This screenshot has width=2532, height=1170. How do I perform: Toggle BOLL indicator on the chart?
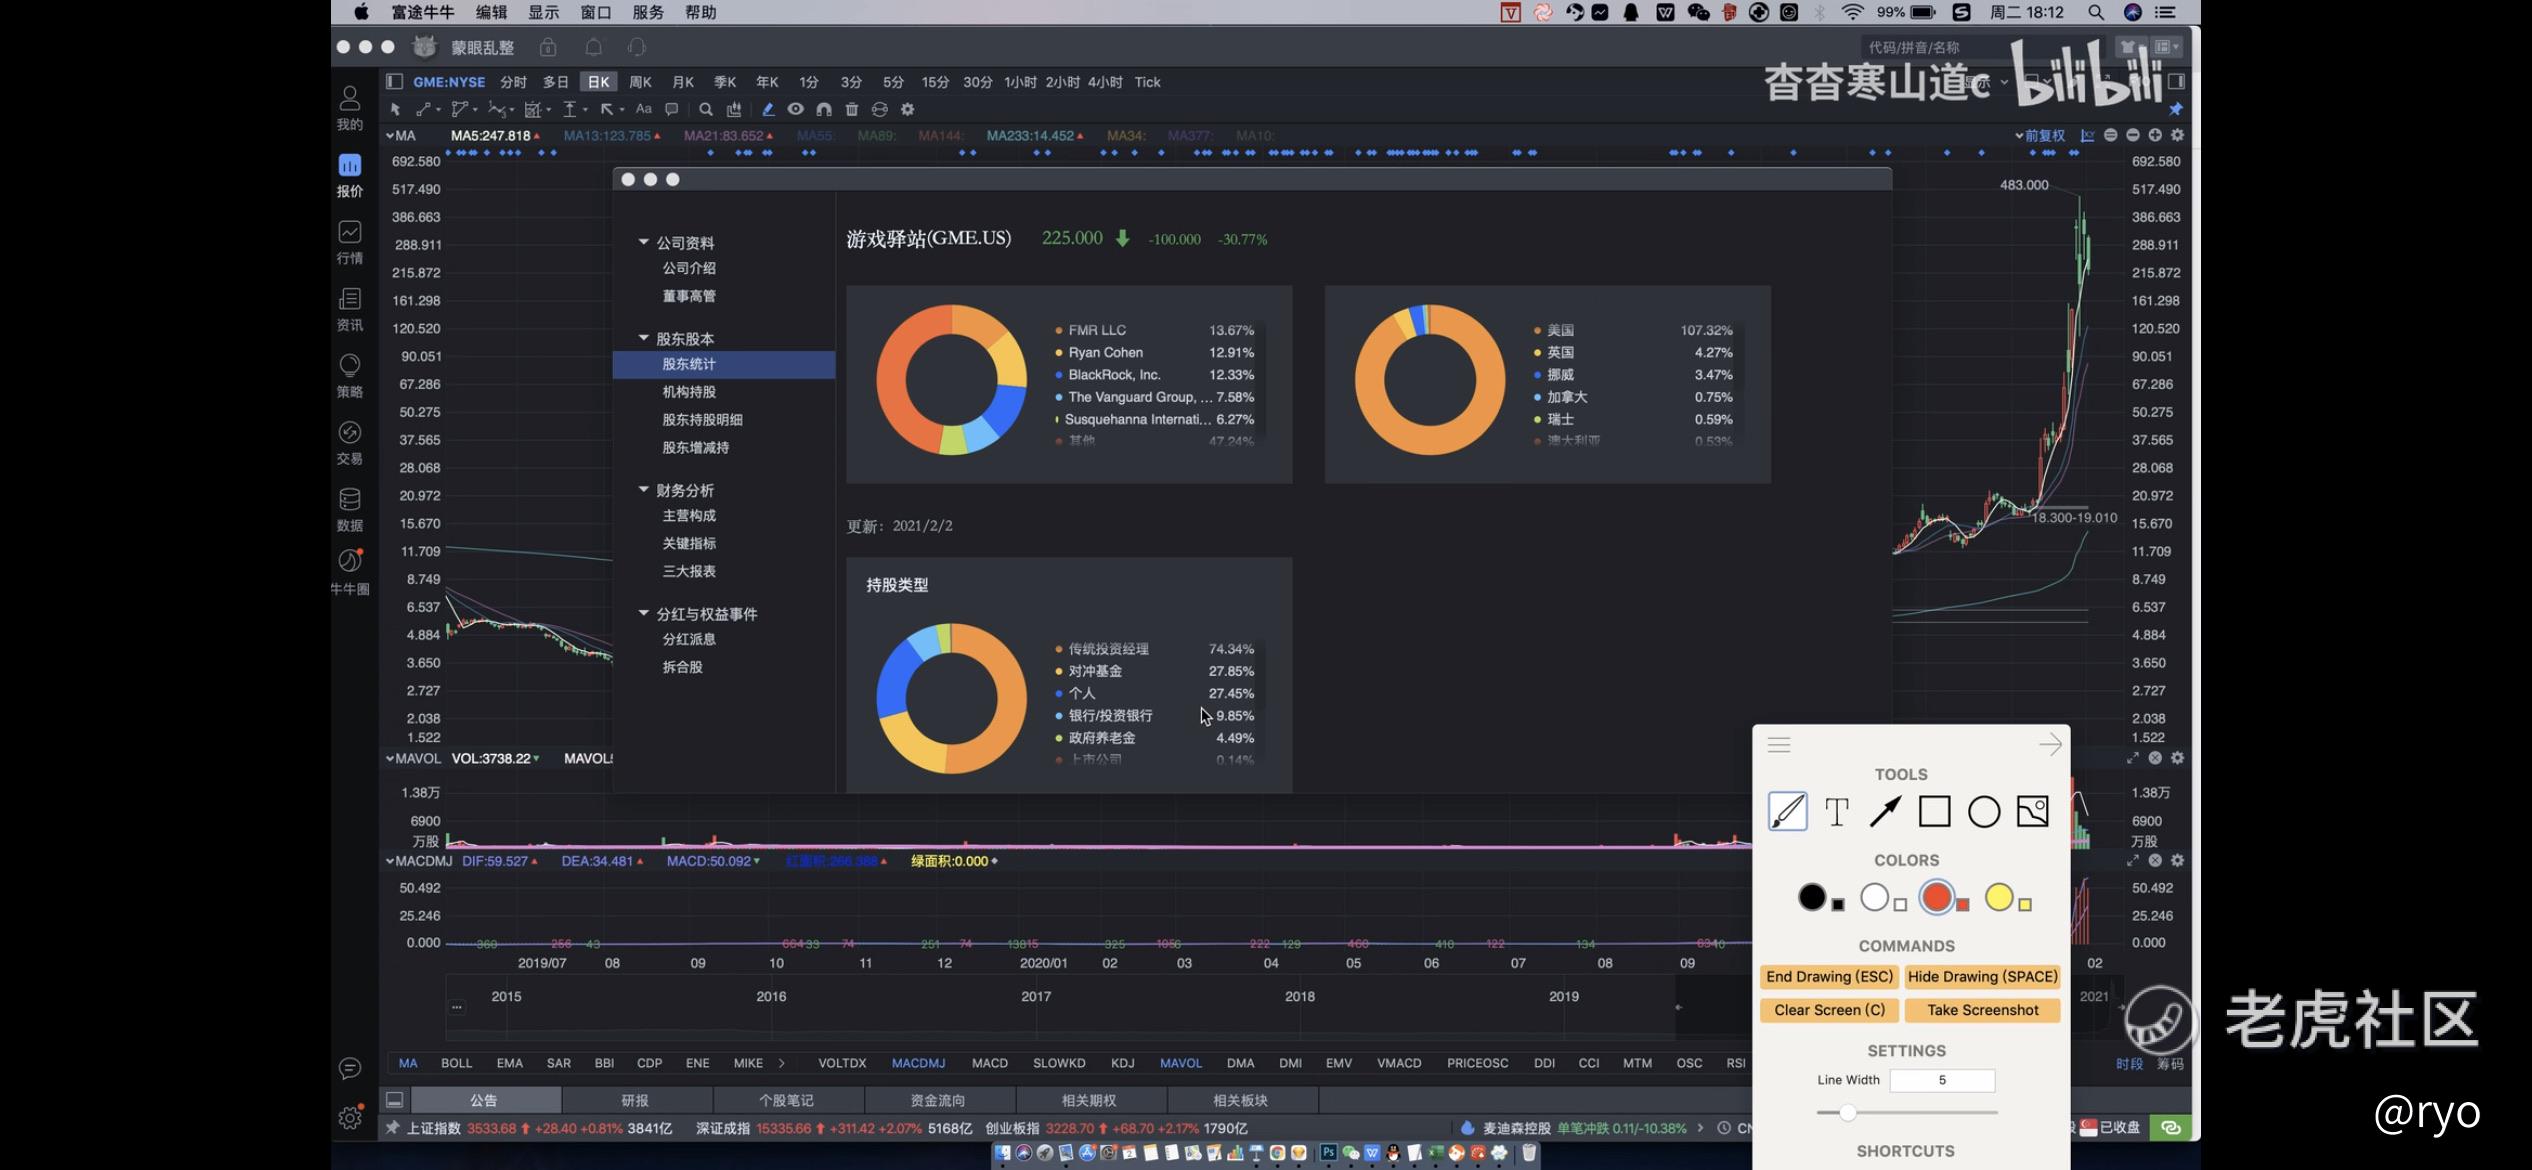click(456, 1063)
